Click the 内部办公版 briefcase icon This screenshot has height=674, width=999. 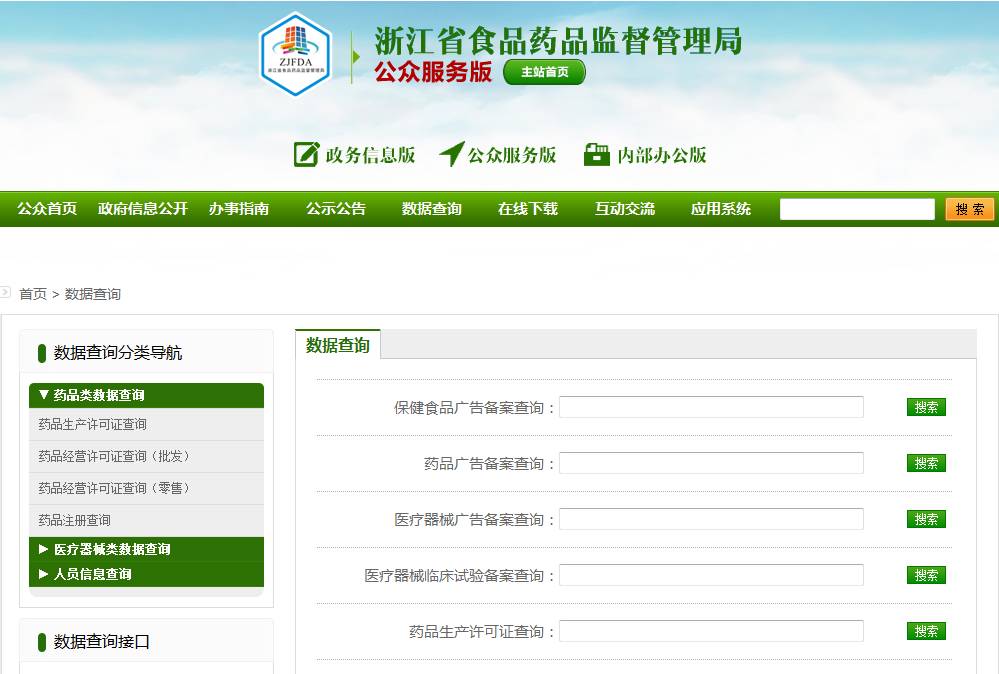(597, 154)
